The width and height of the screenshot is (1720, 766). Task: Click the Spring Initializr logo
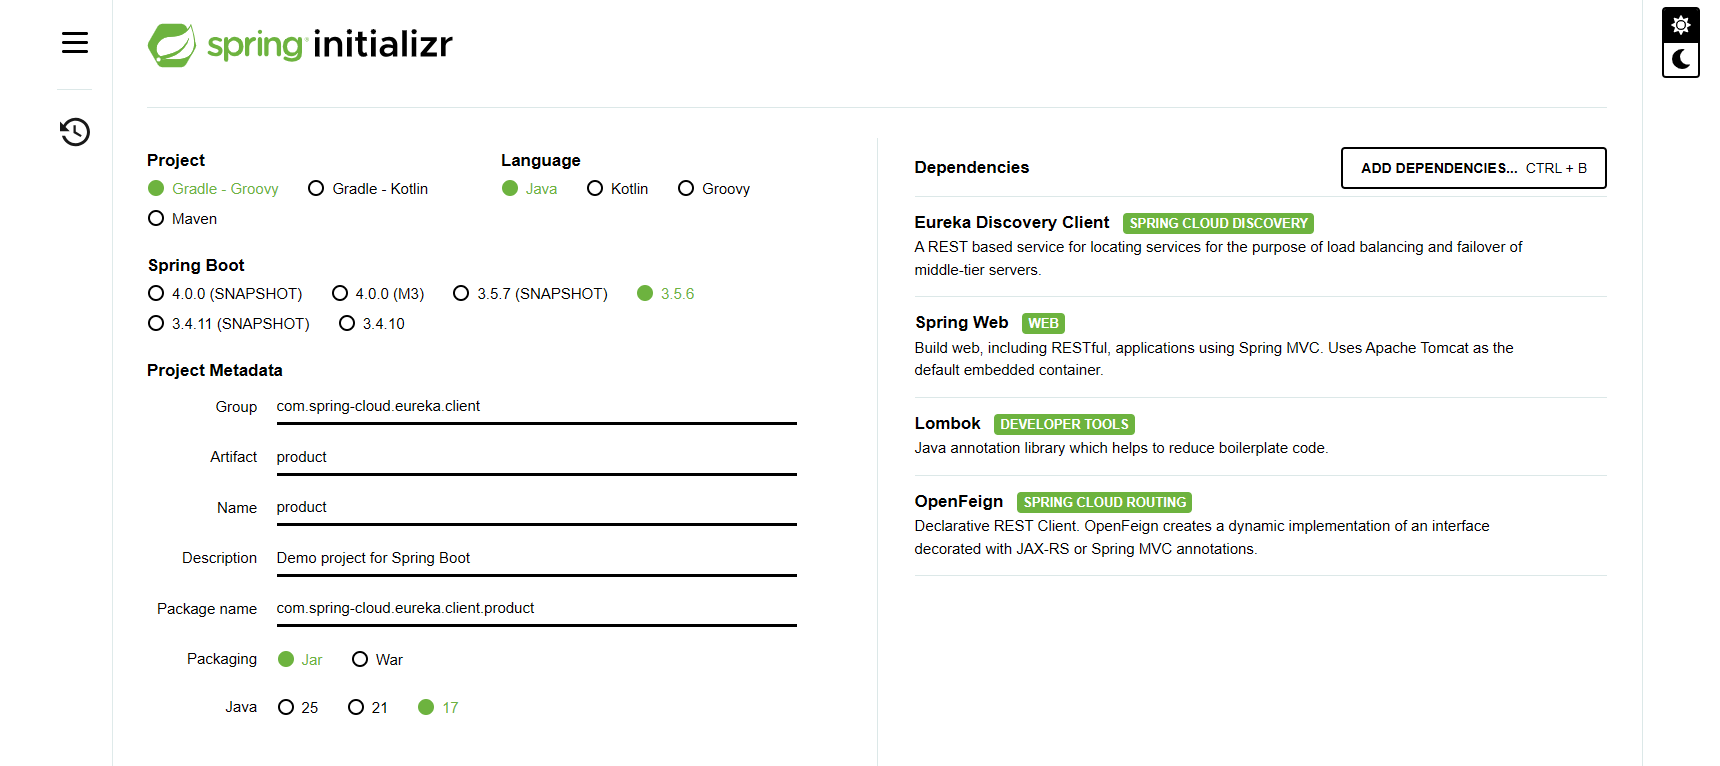[x=300, y=45]
